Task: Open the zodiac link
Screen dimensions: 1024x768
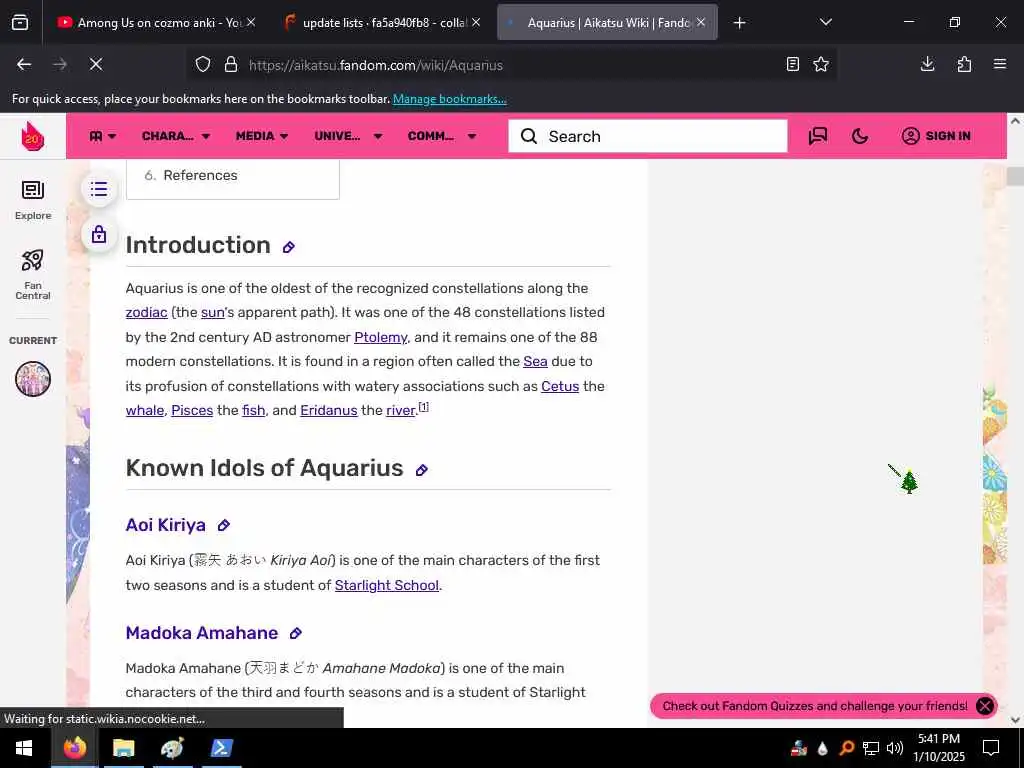Action: (146, 313)
